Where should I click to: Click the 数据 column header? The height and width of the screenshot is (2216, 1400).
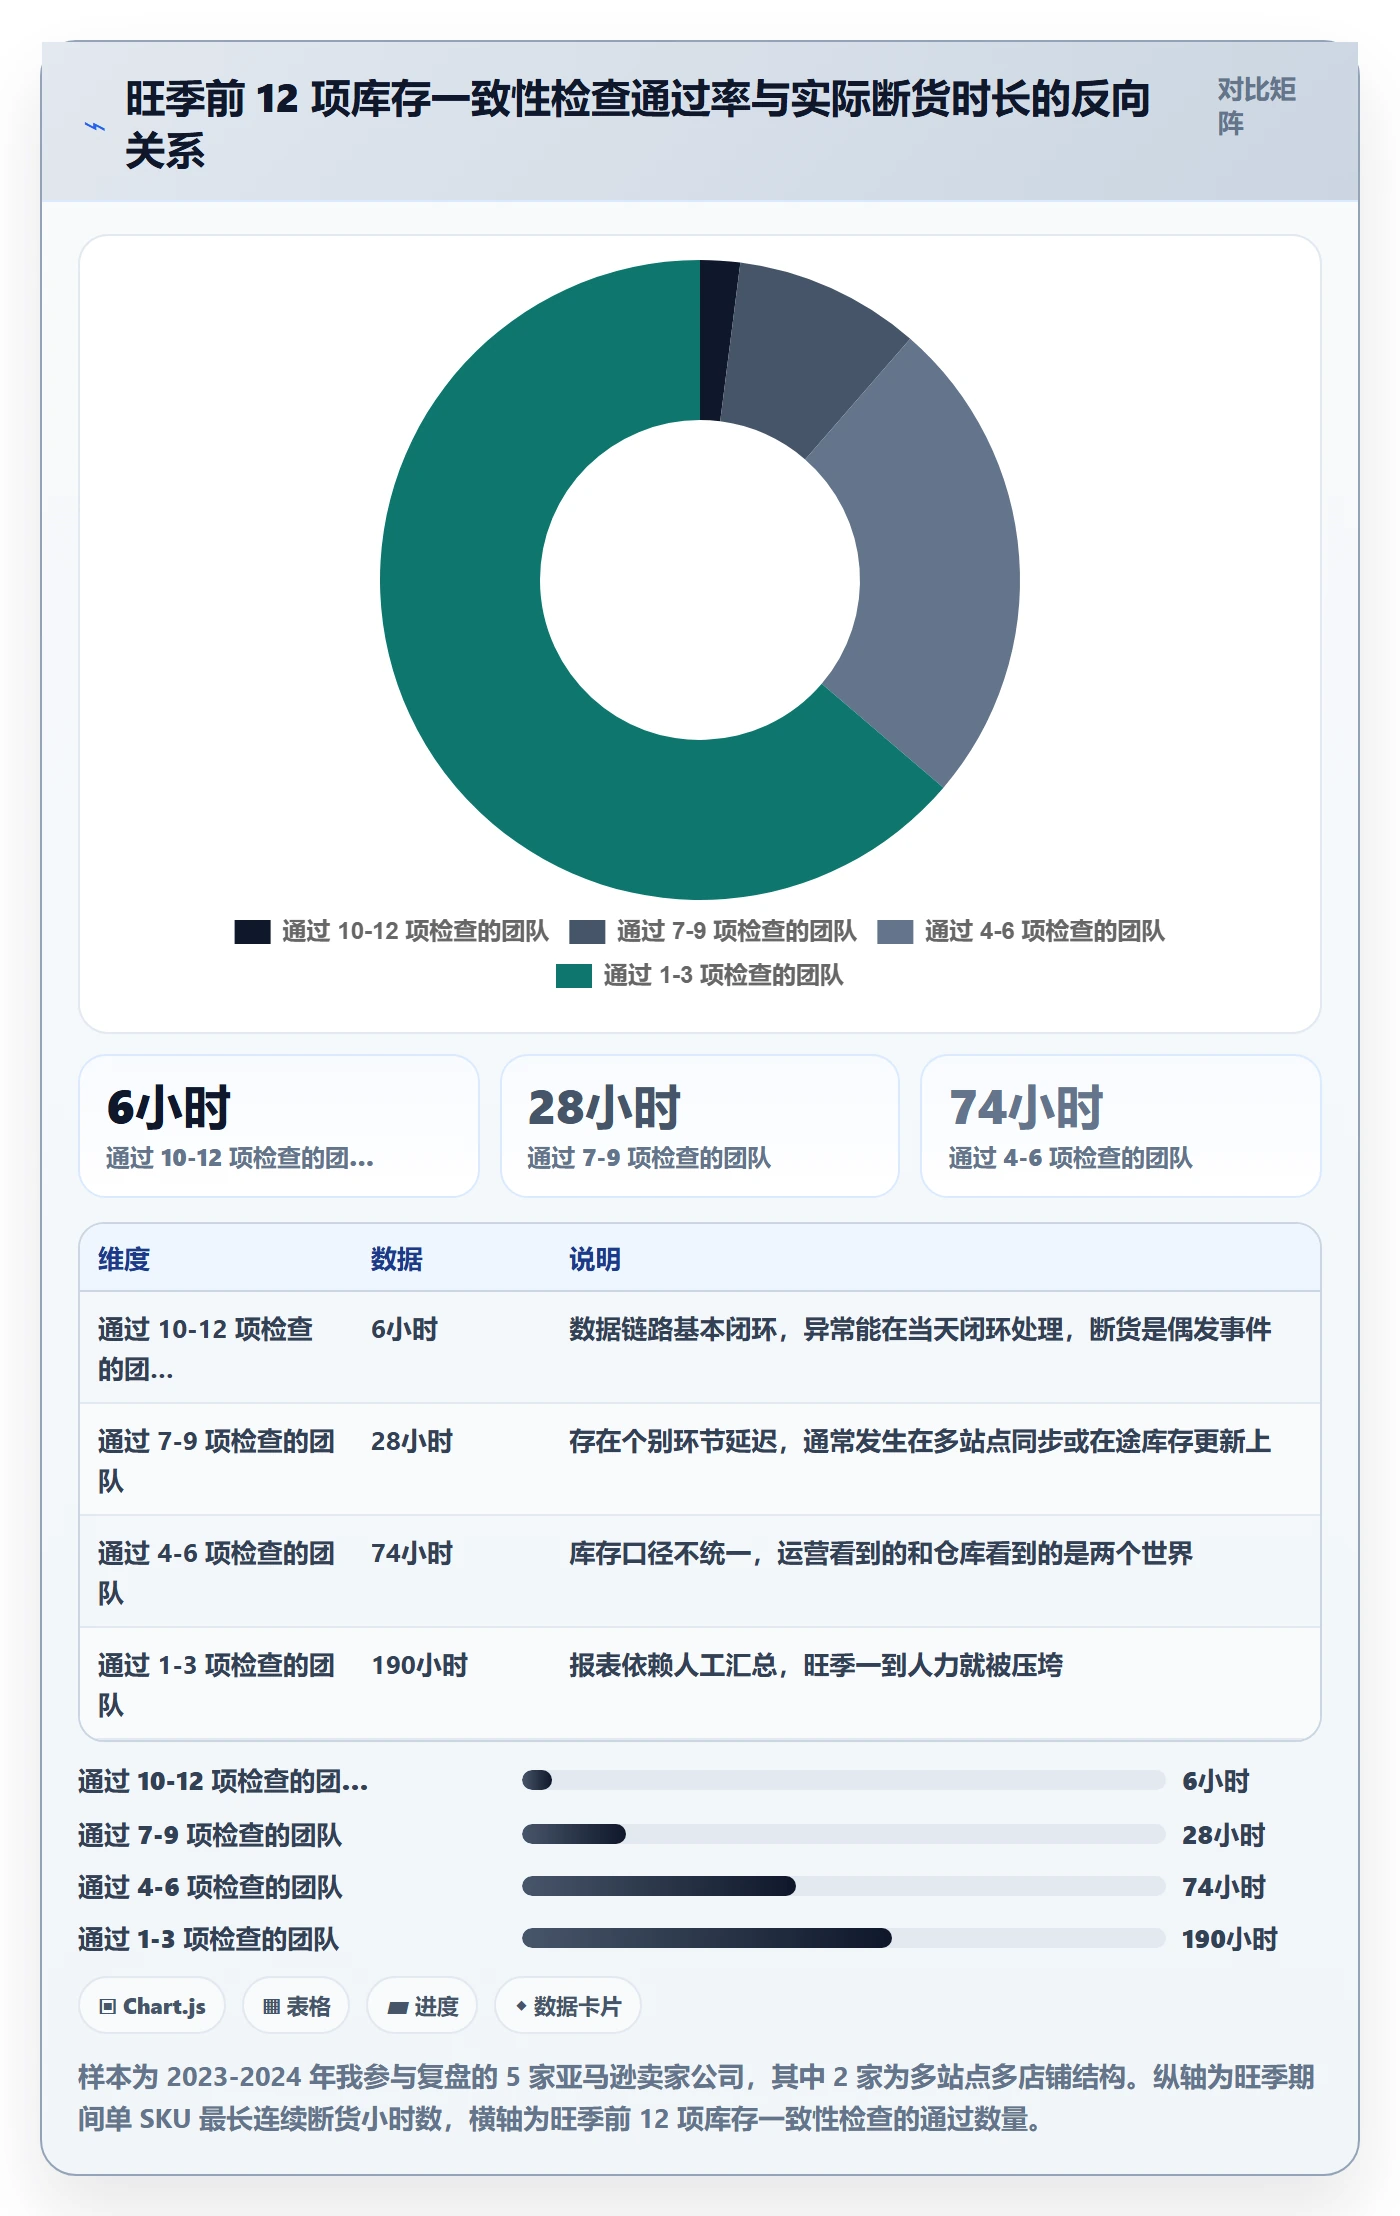click(397, 1259)
